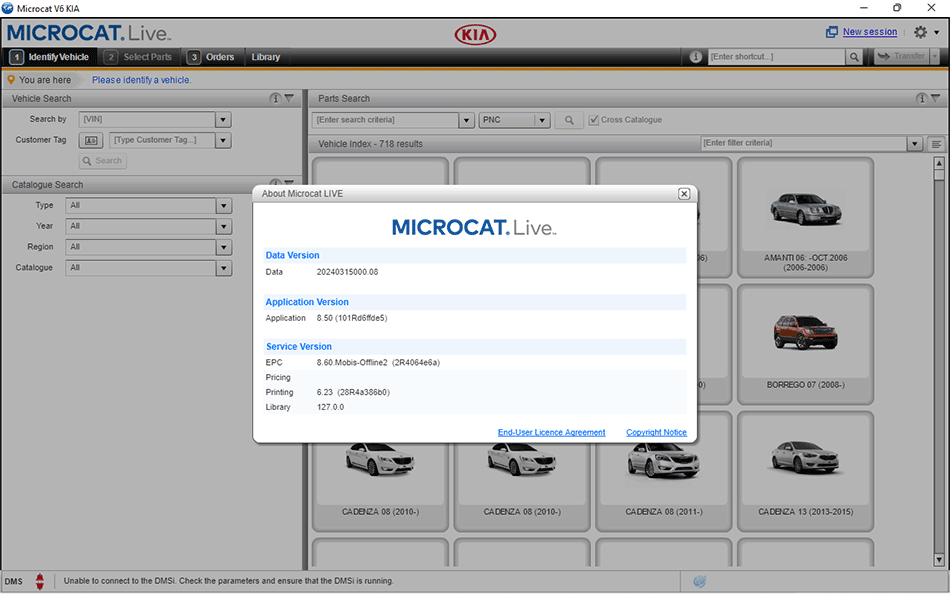Click the globe status icon in status bar
This screenshot has width=950, height=594.
tap(699, 581)
